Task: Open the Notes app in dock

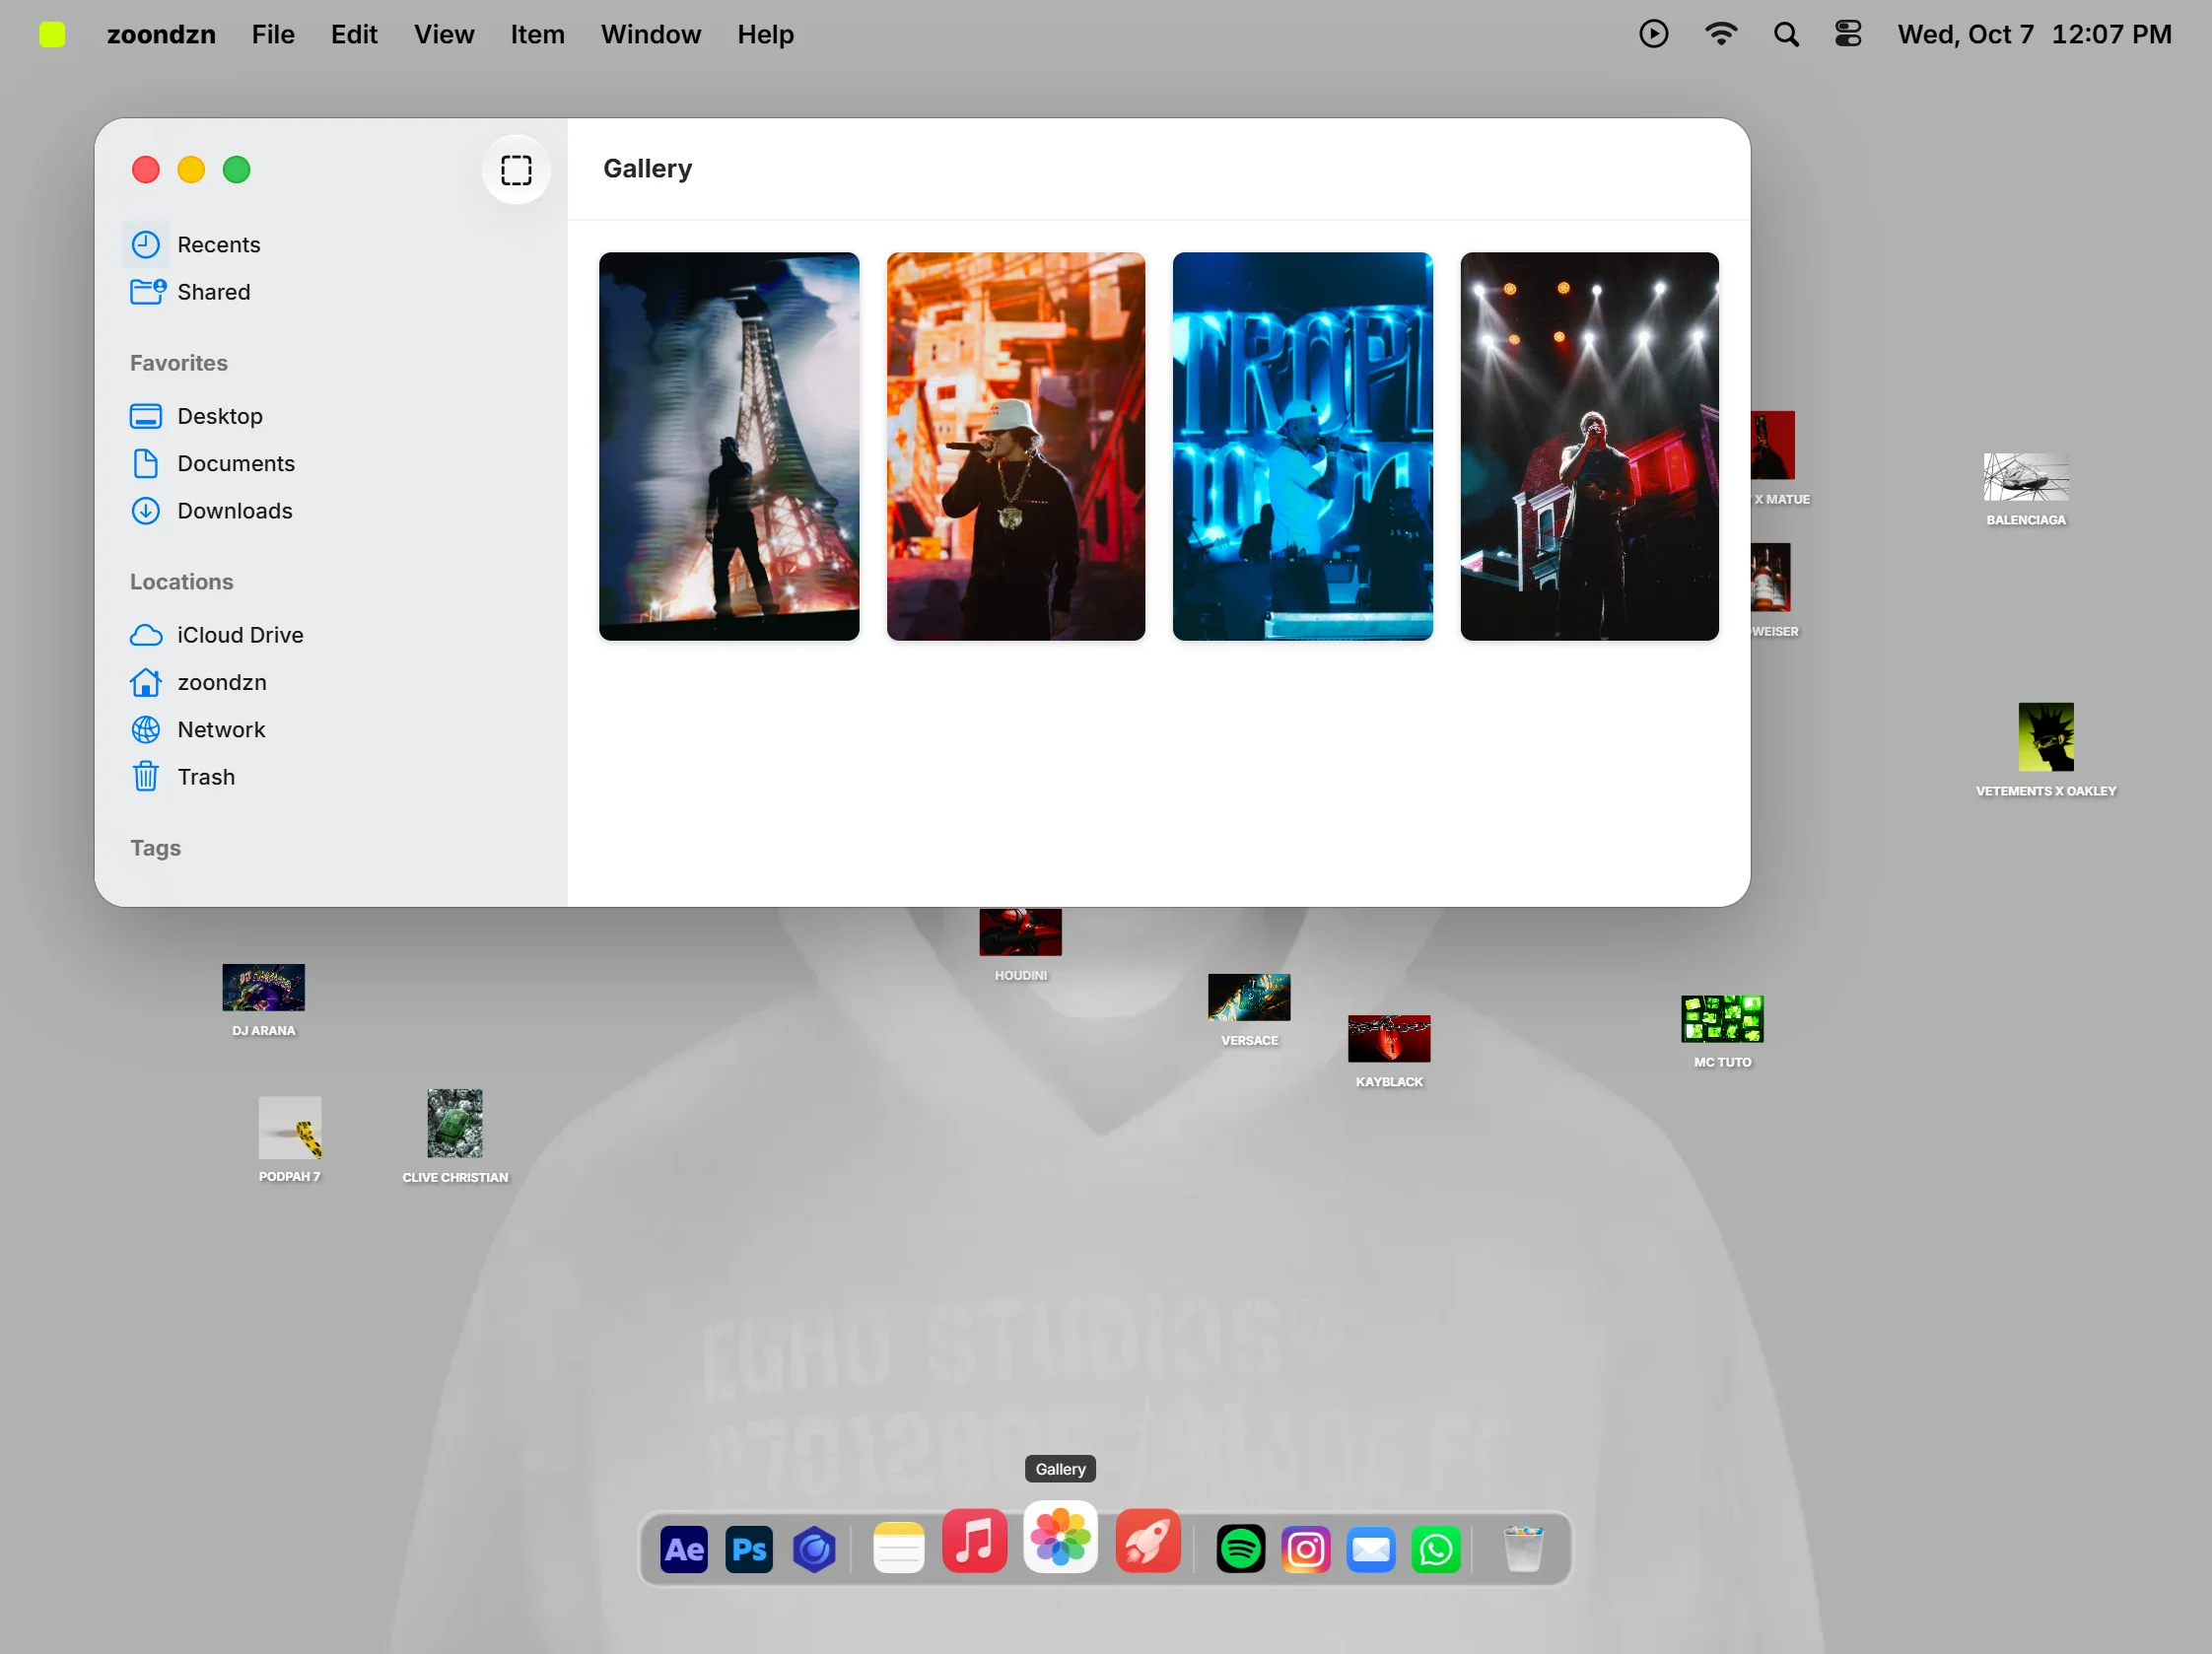Action: tap(898, 1549)
